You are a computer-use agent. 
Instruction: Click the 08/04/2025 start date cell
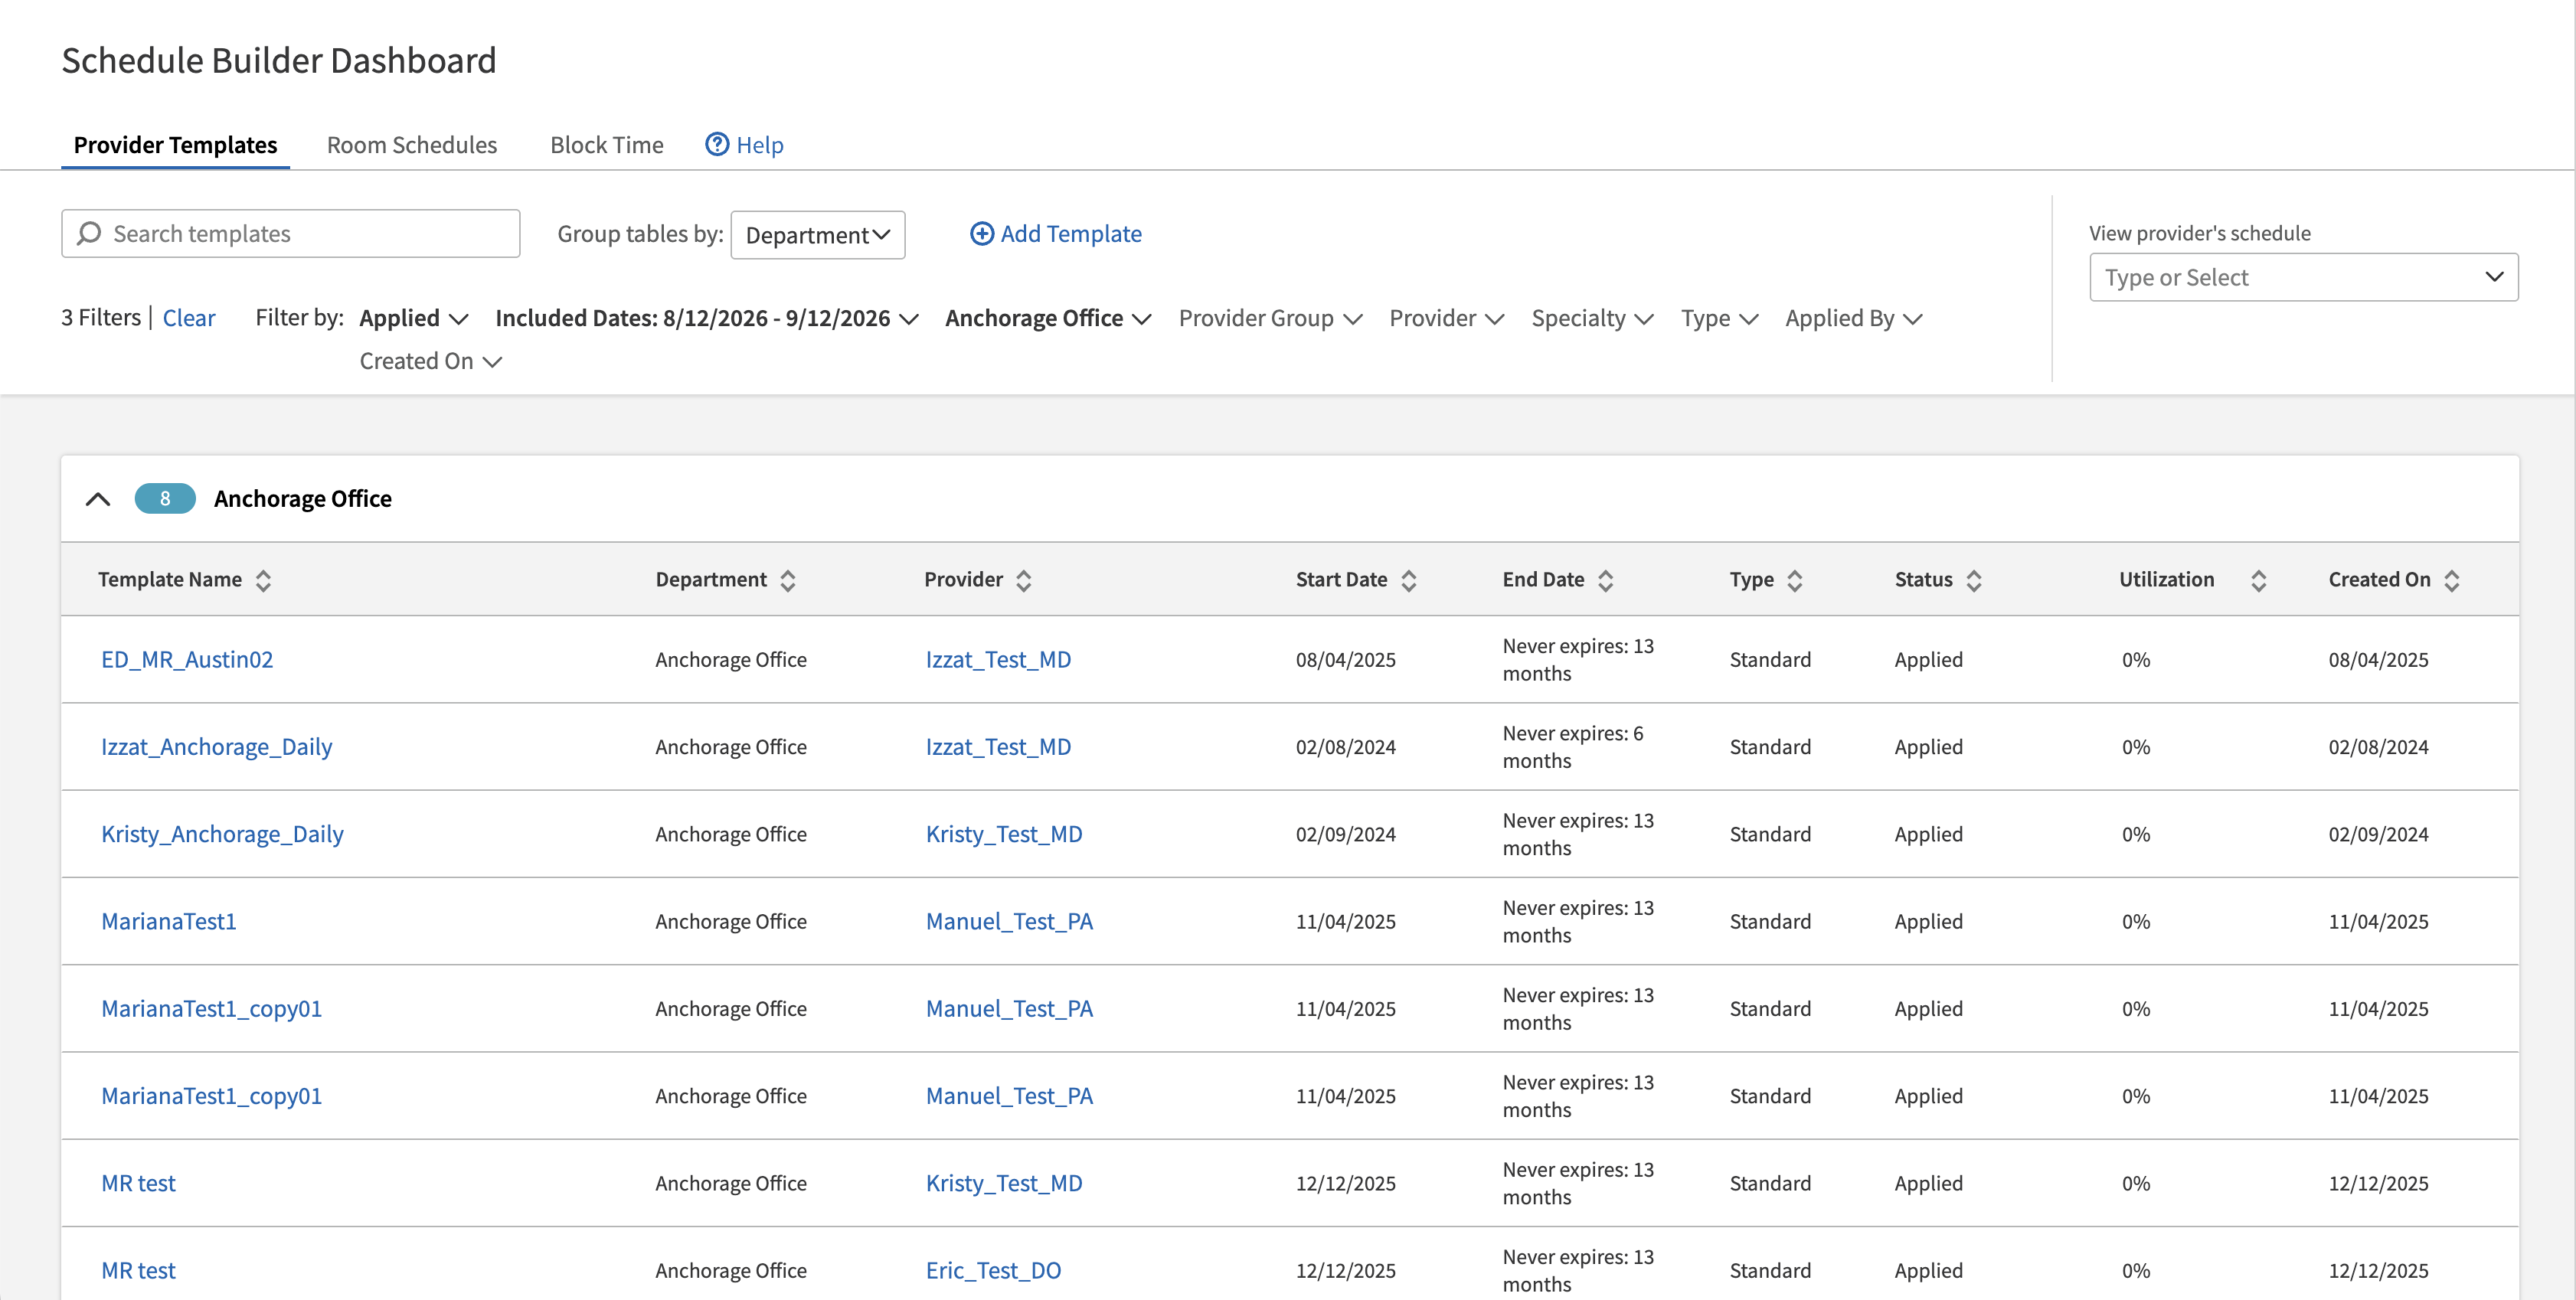tap(1346, 659)
